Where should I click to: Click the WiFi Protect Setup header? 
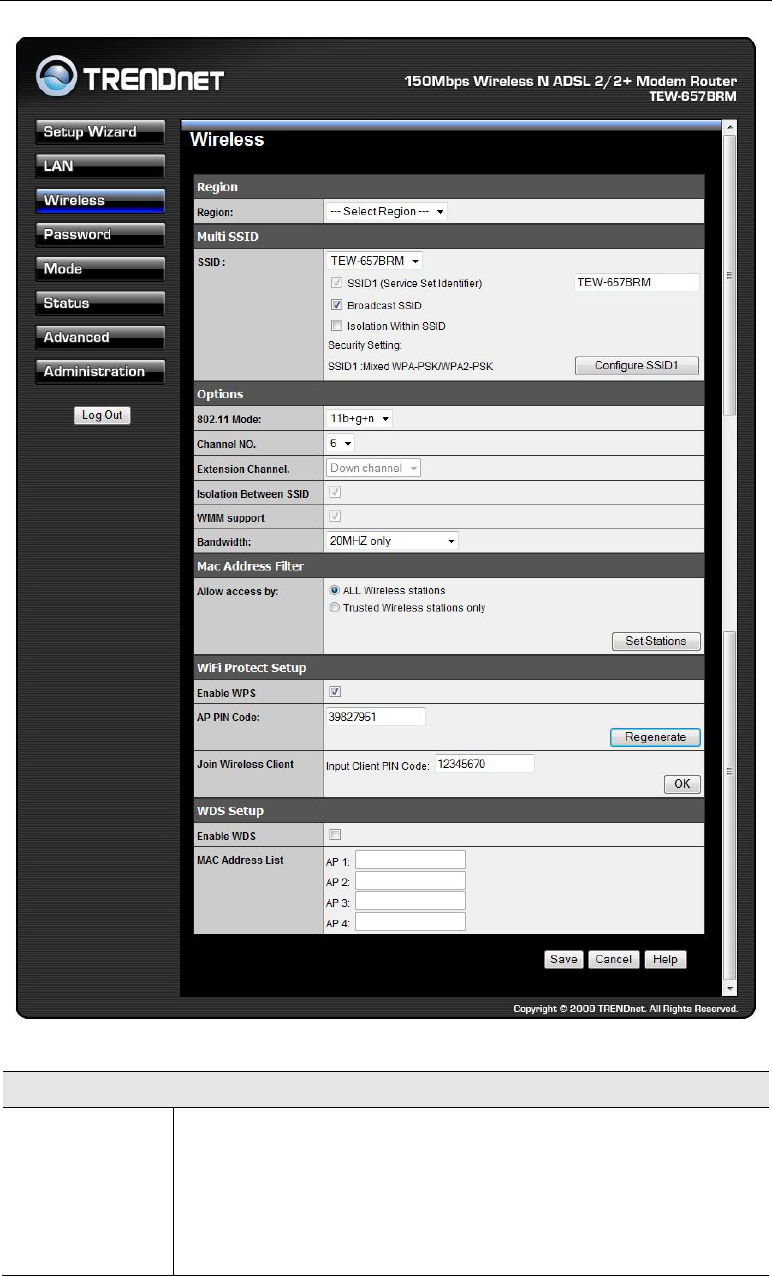pyautogui.click(x=450, y=667)
